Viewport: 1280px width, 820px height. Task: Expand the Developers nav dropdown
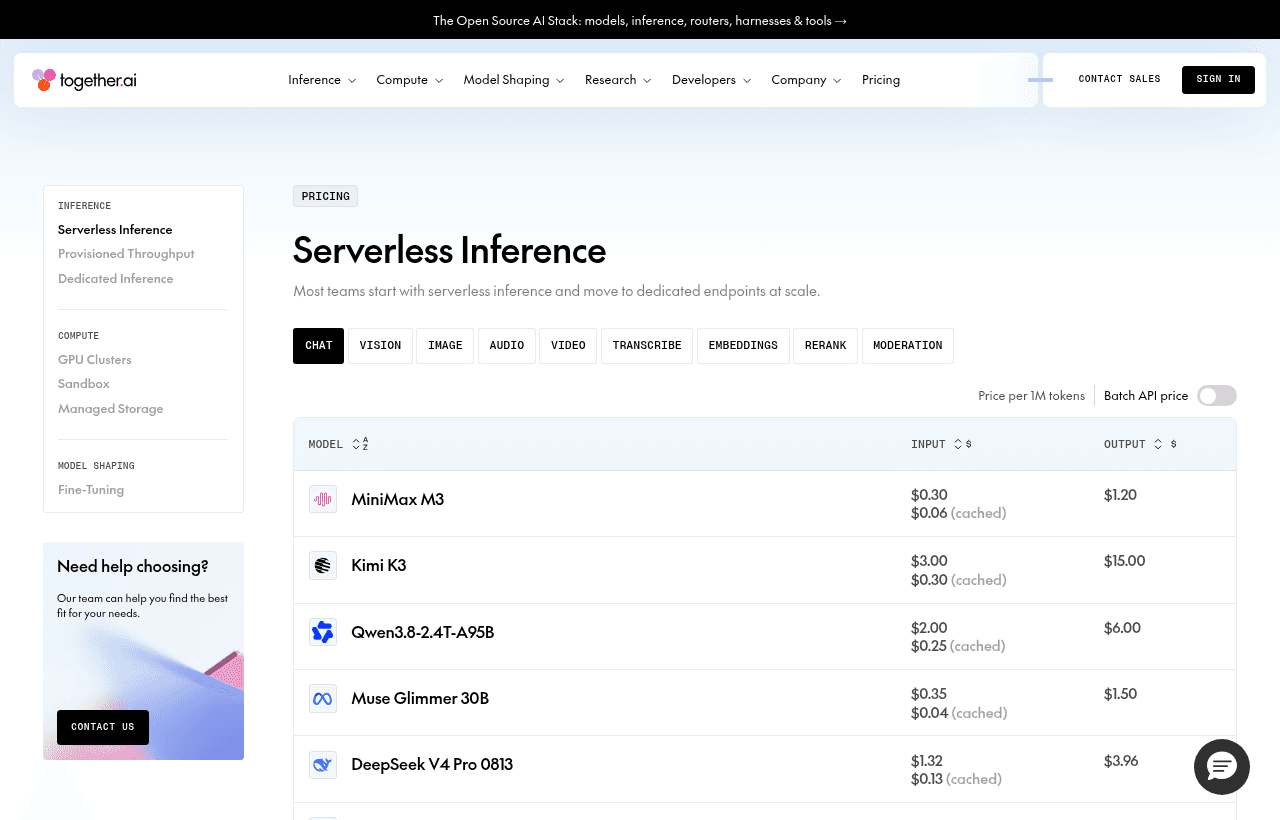(x=711, y=80)
